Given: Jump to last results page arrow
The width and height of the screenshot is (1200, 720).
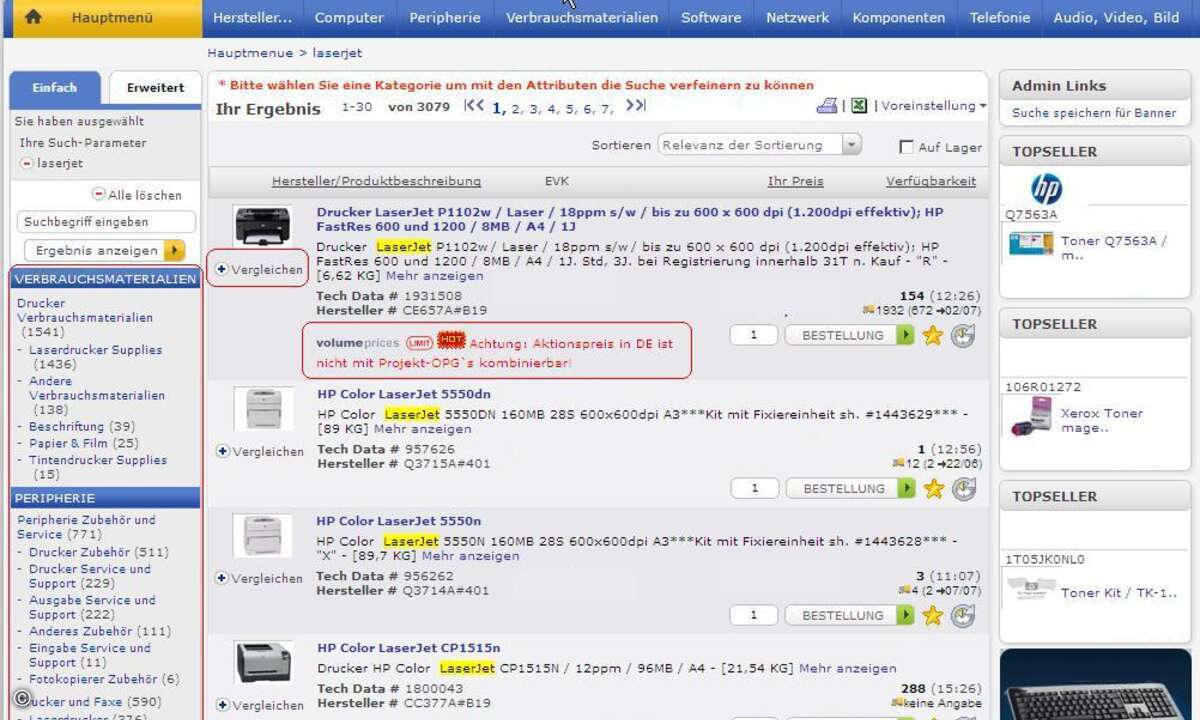Looking at the screenshot, I should point(635,106).
